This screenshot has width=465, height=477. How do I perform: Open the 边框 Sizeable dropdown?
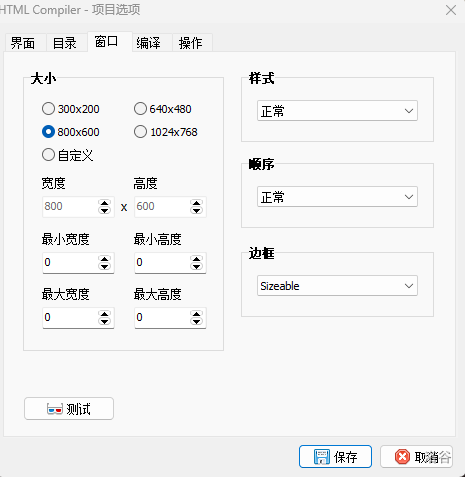point(337,286)
